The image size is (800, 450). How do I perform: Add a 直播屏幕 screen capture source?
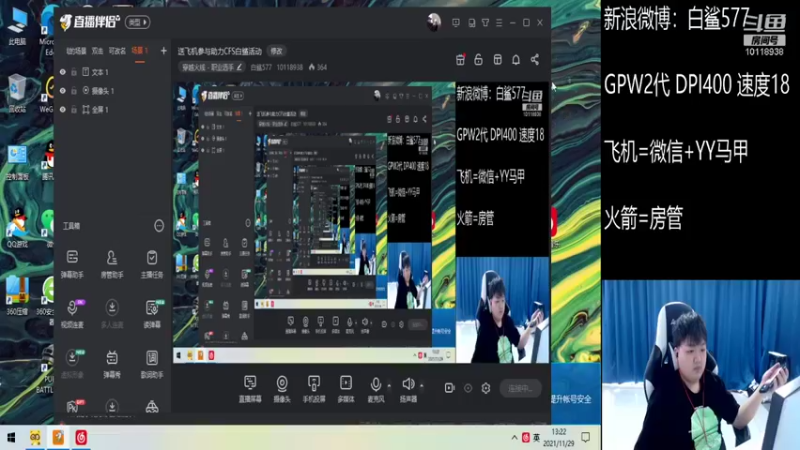pos(250,389)
